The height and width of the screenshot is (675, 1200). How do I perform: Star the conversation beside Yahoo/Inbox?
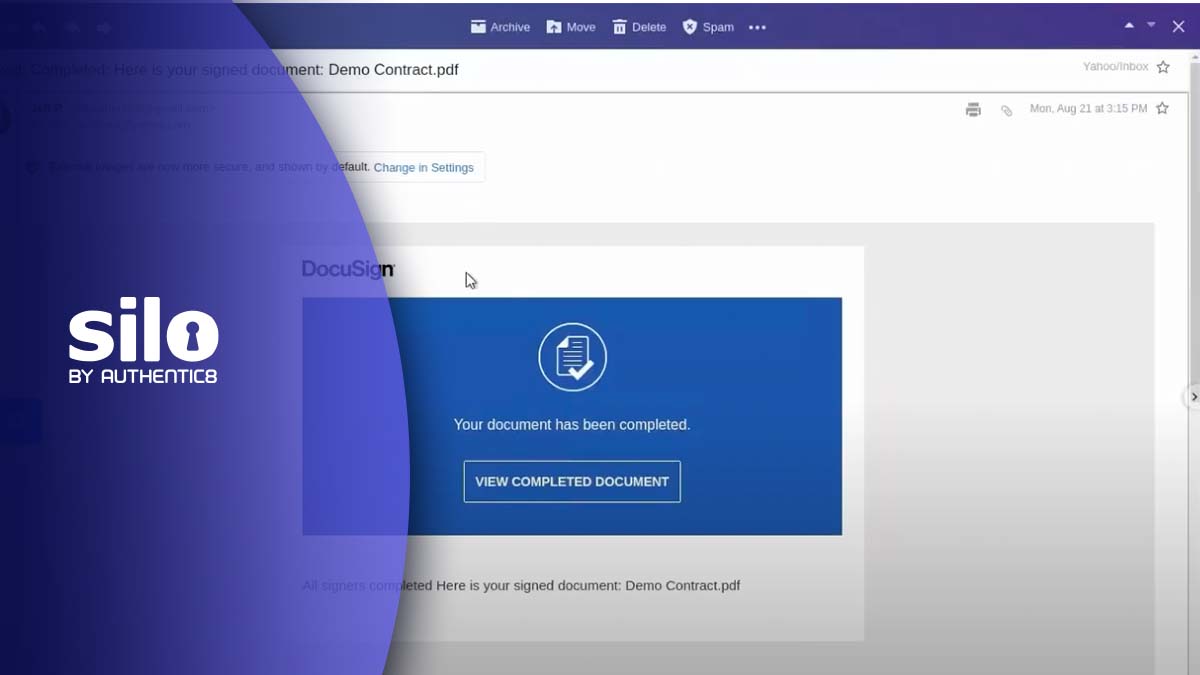pos(1163,67)
